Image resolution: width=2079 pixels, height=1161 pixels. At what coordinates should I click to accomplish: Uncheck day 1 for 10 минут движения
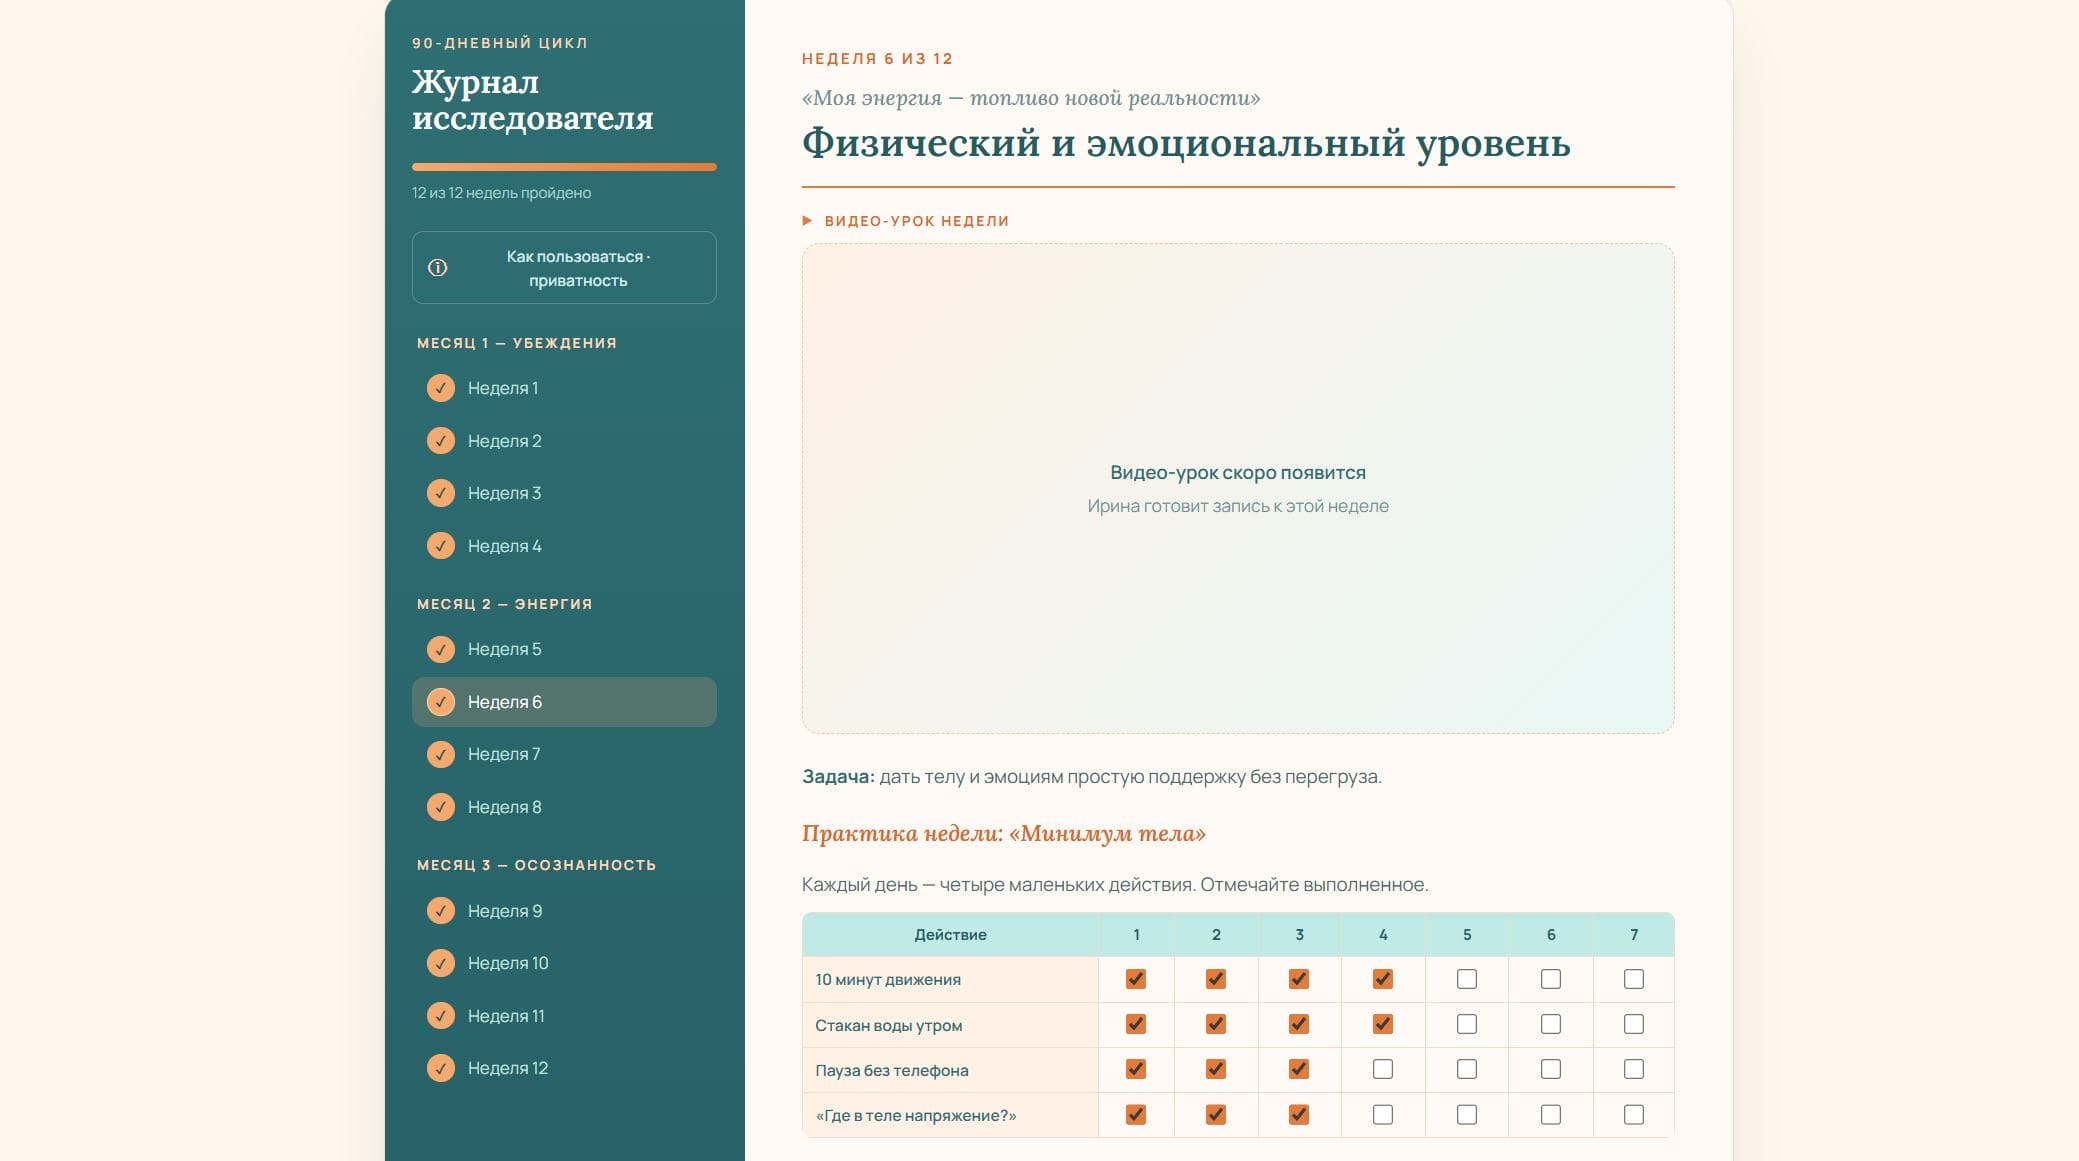pos(1136,979)
